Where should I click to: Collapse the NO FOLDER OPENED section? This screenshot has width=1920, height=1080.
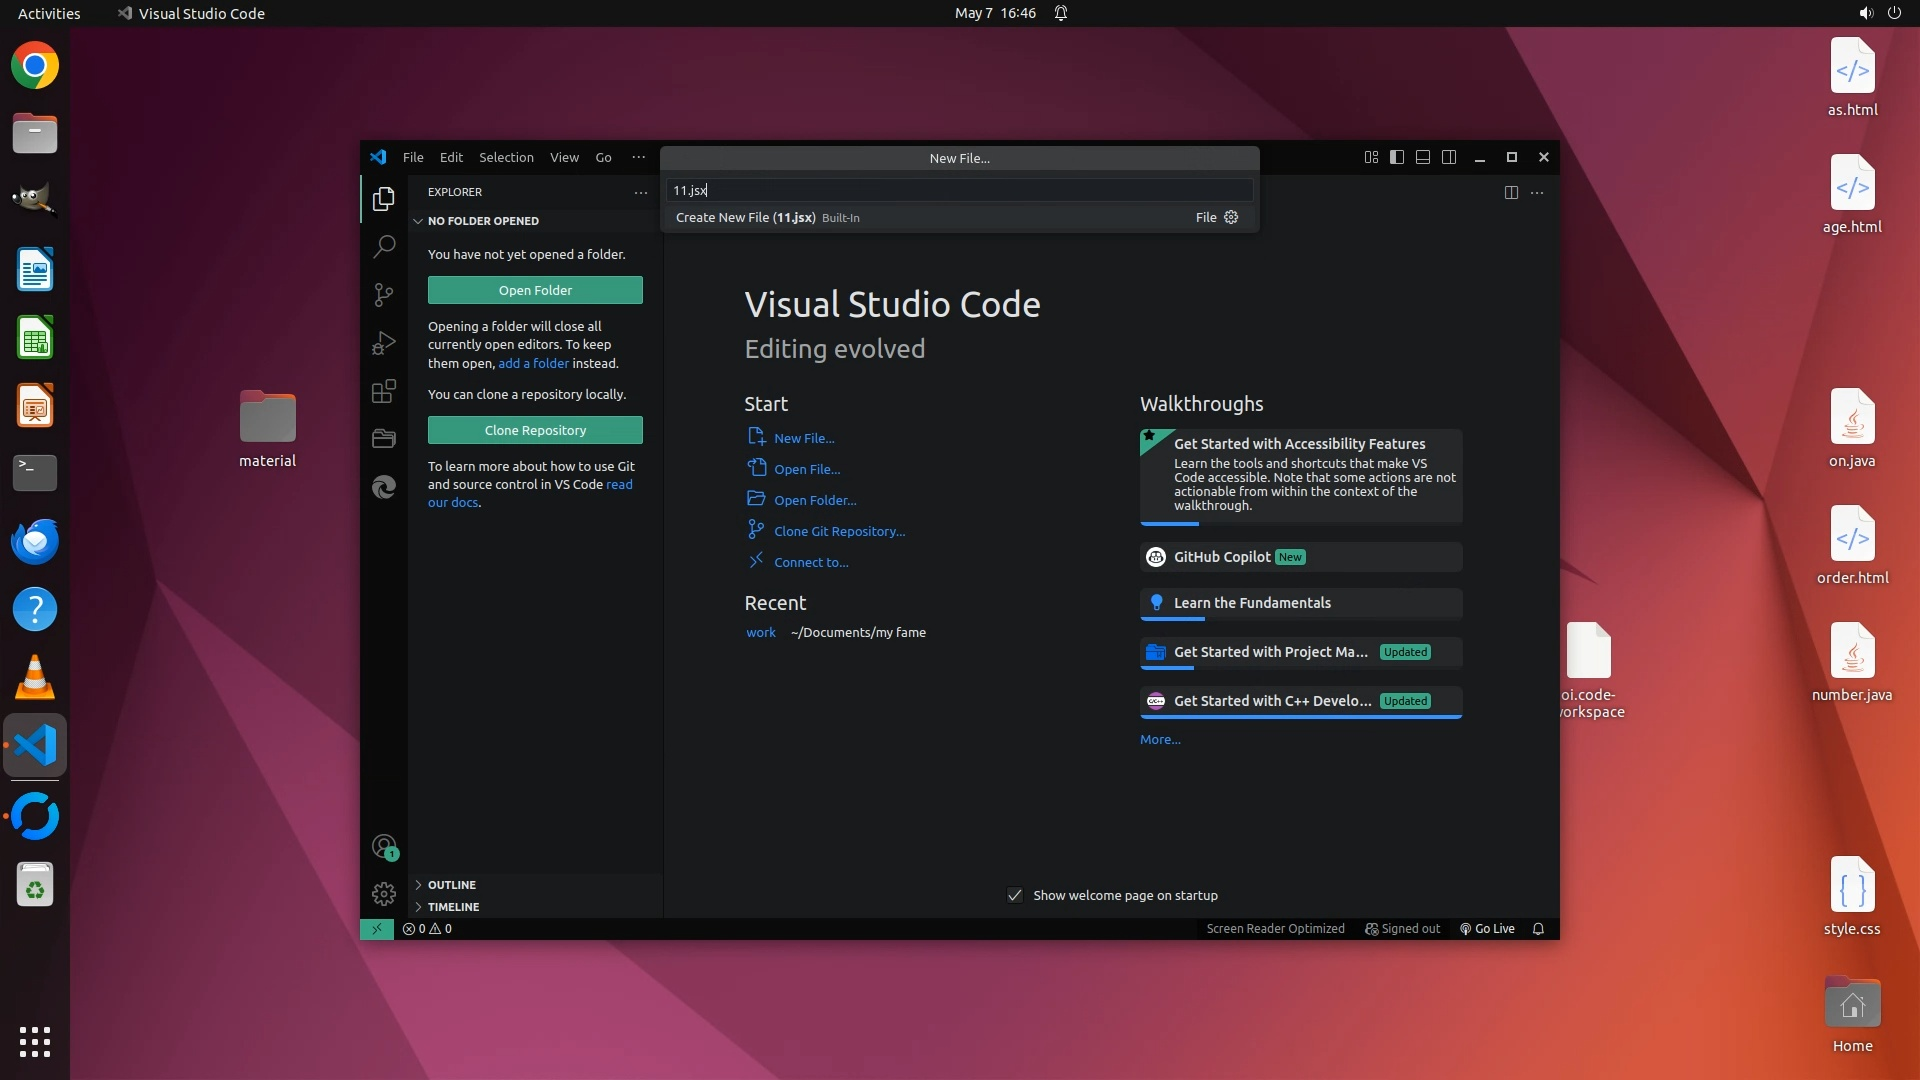tap(483, 221)
